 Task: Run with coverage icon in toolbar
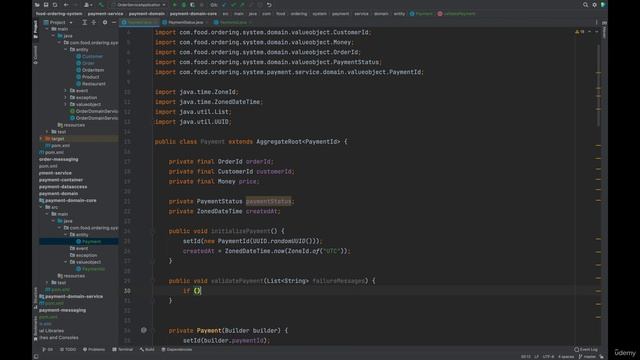tap(192, 5)
